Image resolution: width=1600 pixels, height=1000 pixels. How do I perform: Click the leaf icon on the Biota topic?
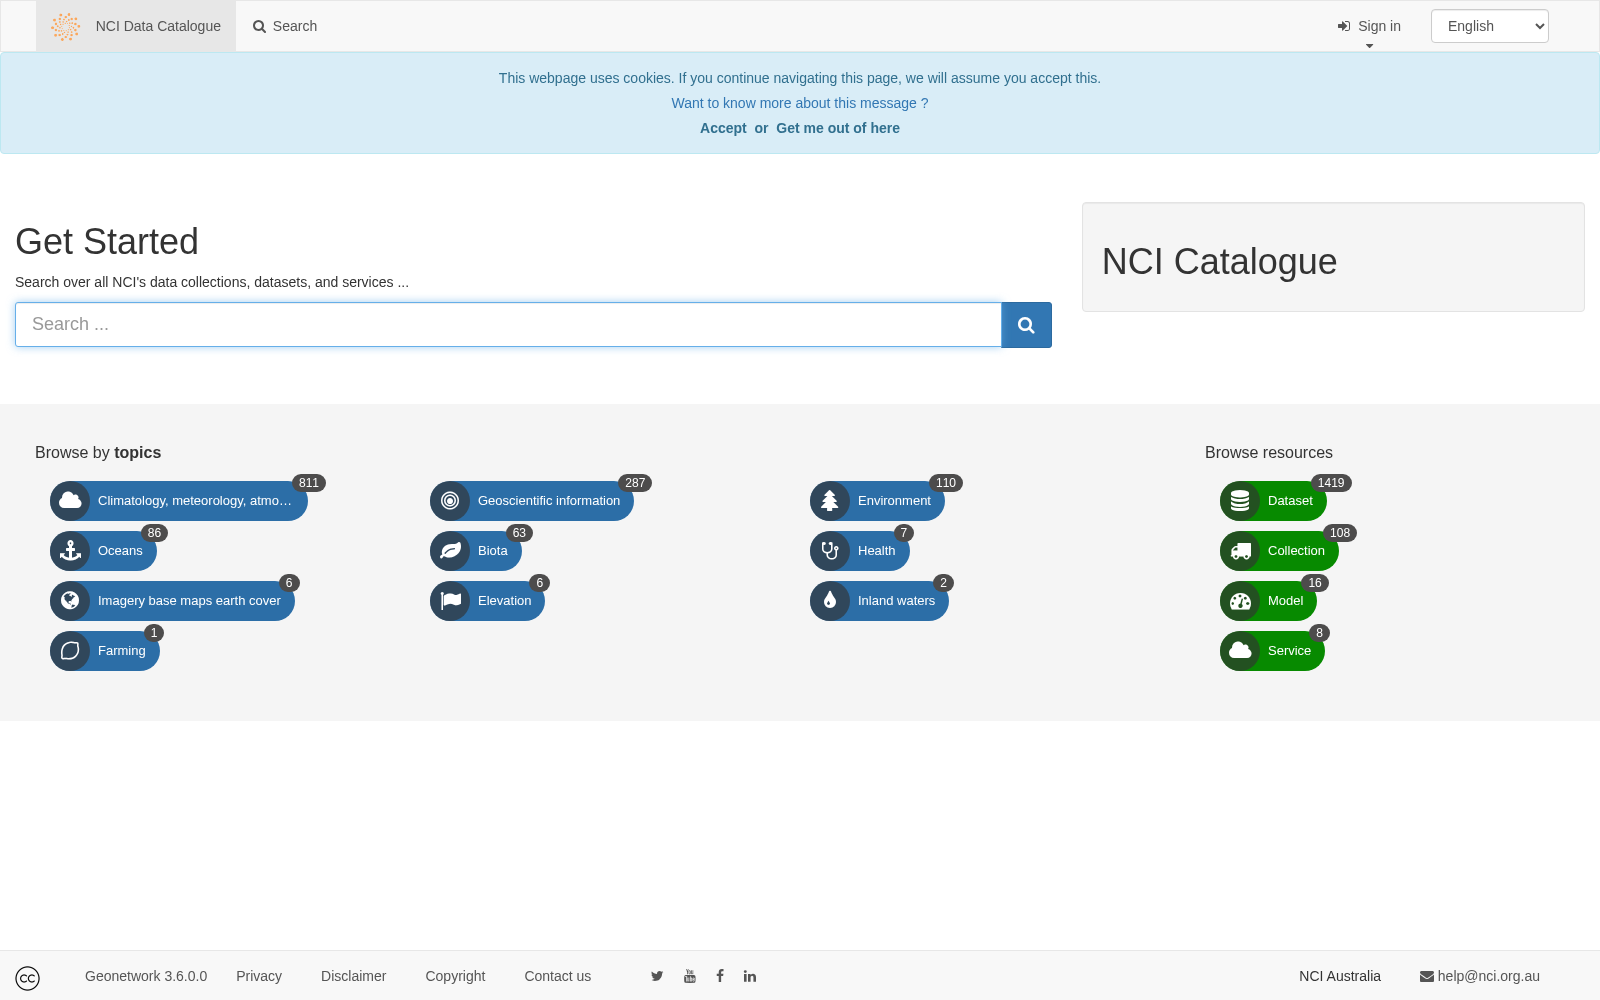[x=450, y=551]
